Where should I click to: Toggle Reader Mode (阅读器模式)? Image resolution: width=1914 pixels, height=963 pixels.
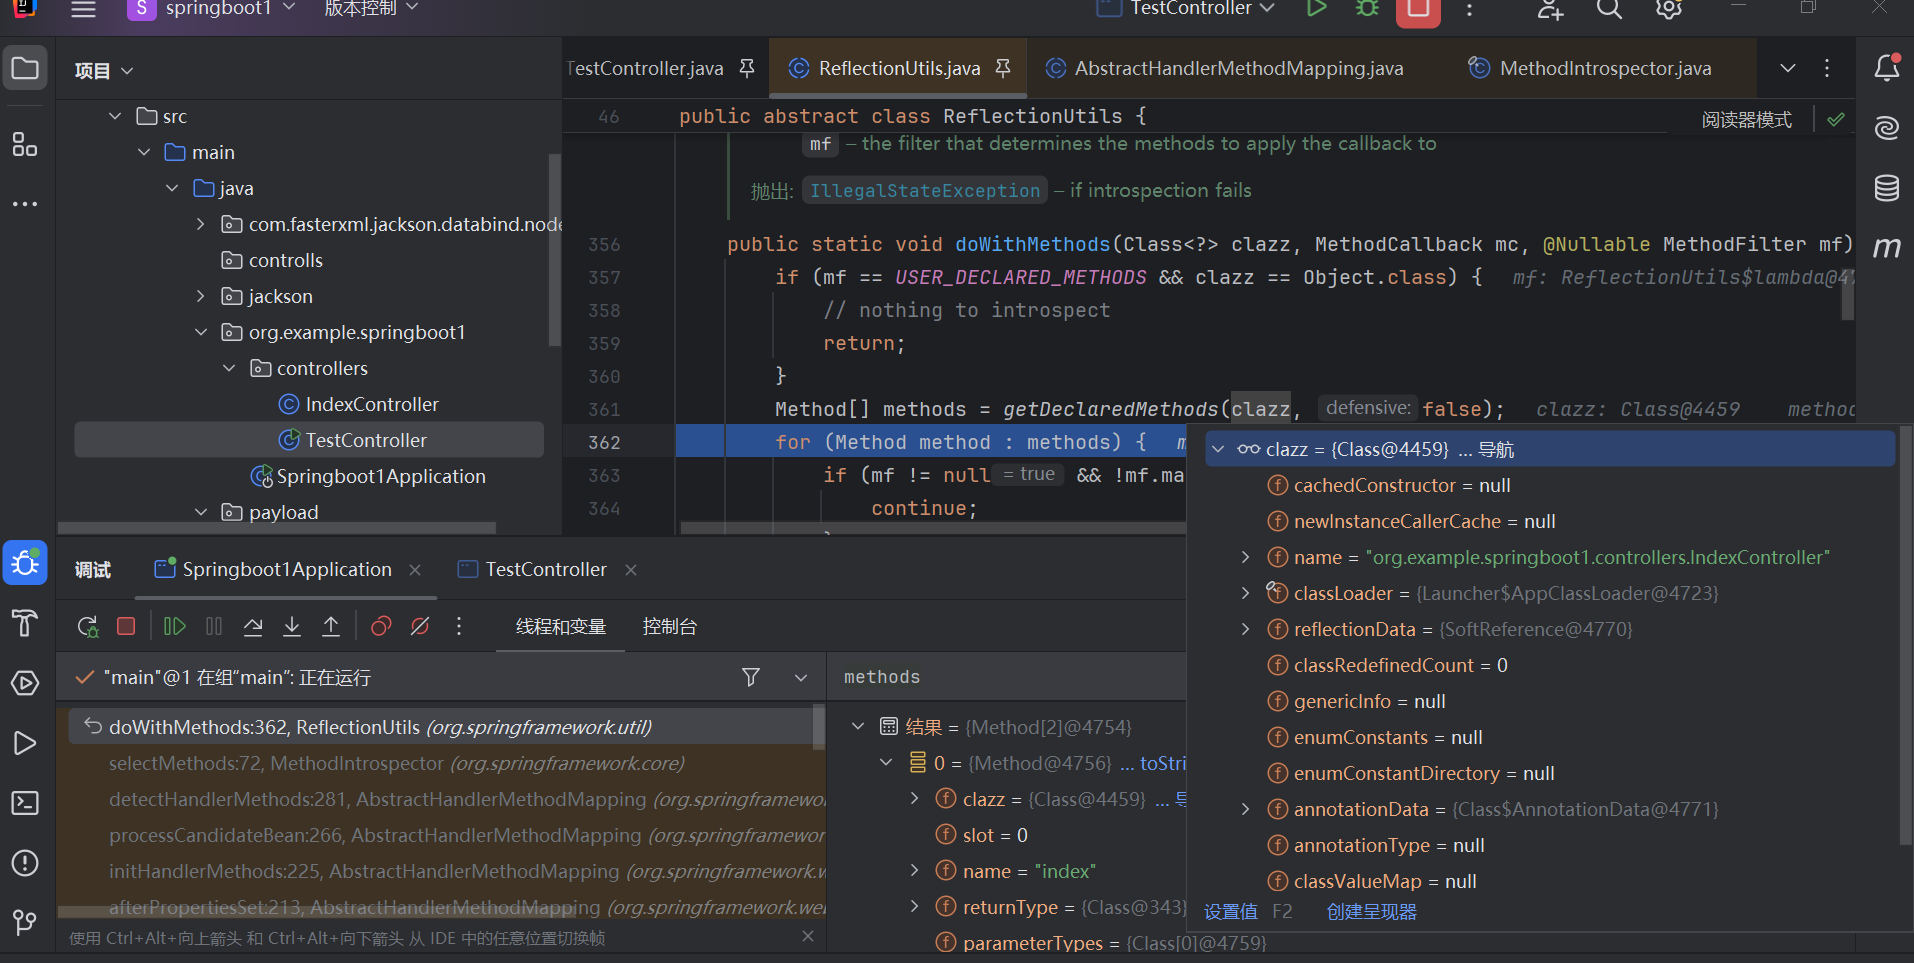pos(1746,120)
